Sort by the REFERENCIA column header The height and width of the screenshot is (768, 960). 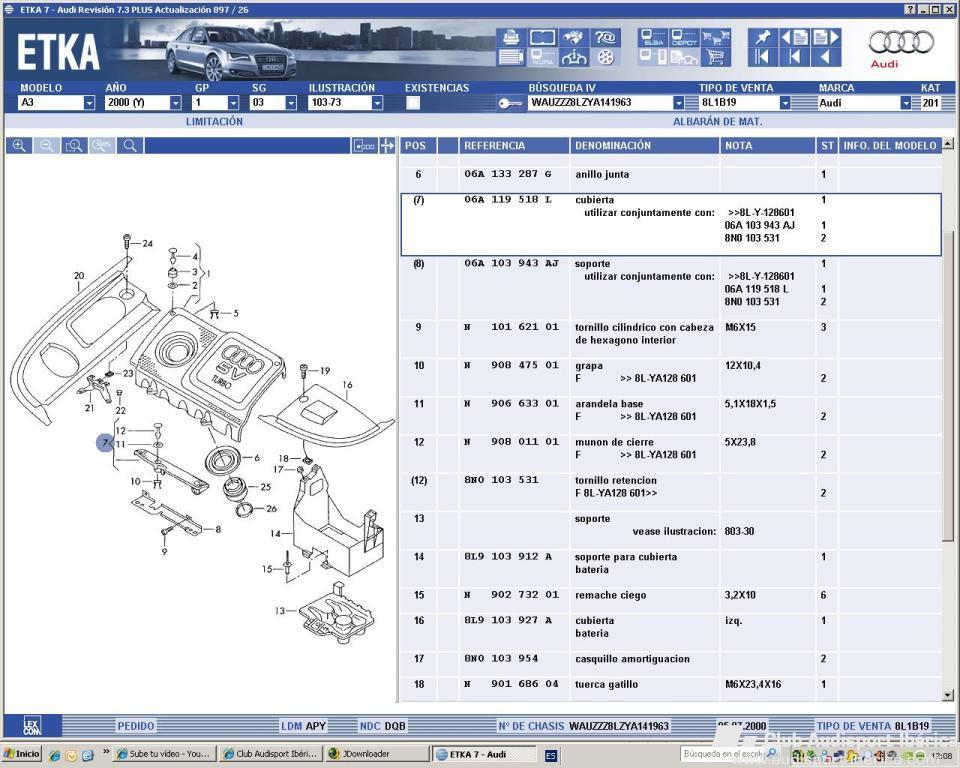pyautogui.click(x=514, y=146)
